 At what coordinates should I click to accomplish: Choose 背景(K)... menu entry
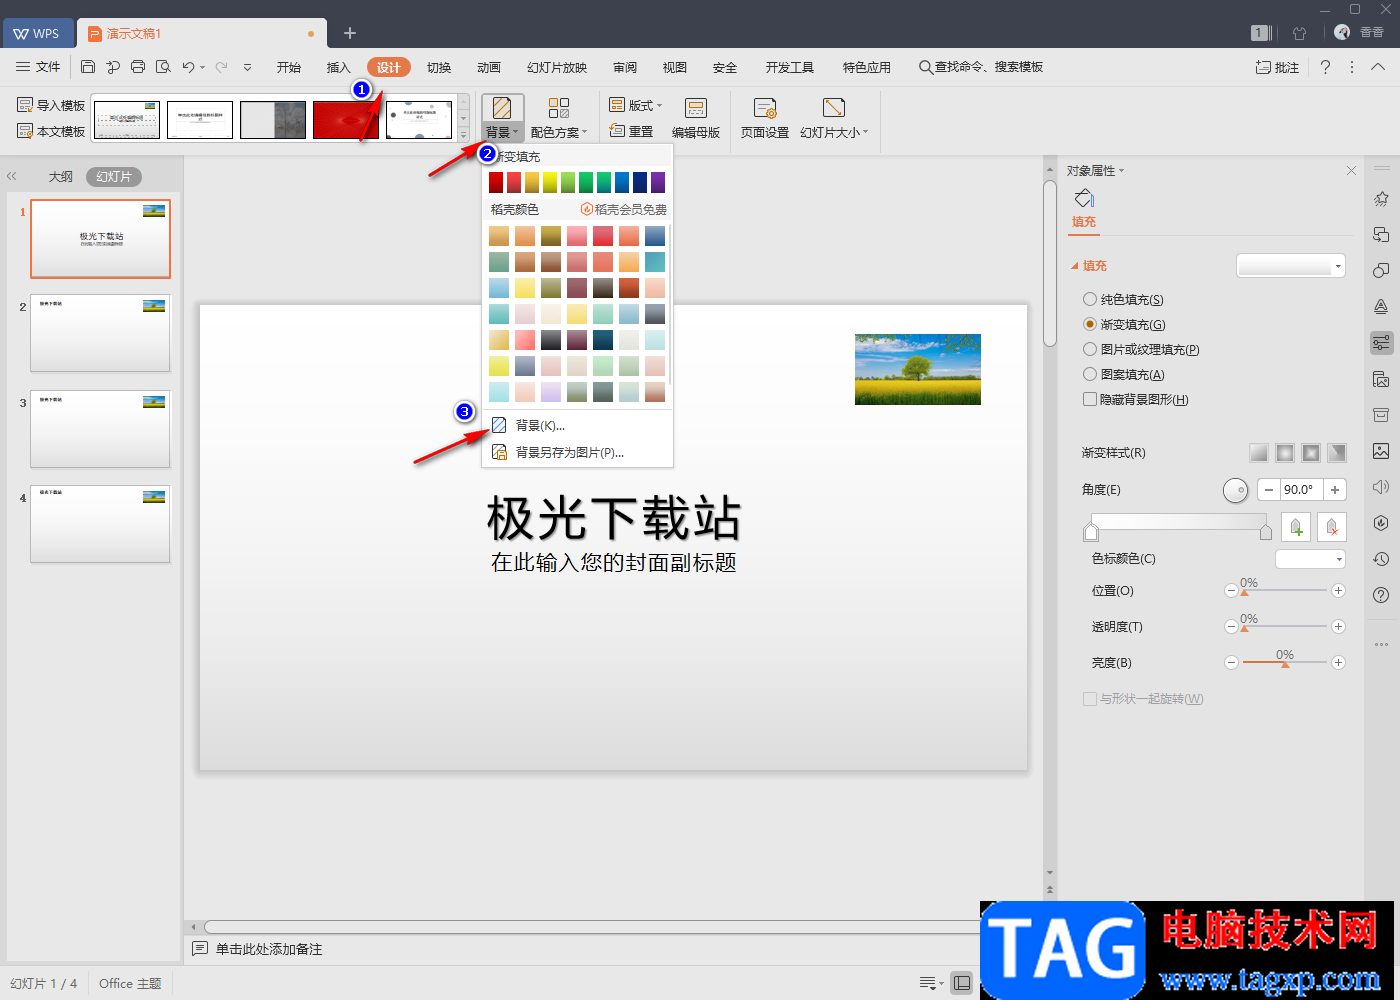577,425
